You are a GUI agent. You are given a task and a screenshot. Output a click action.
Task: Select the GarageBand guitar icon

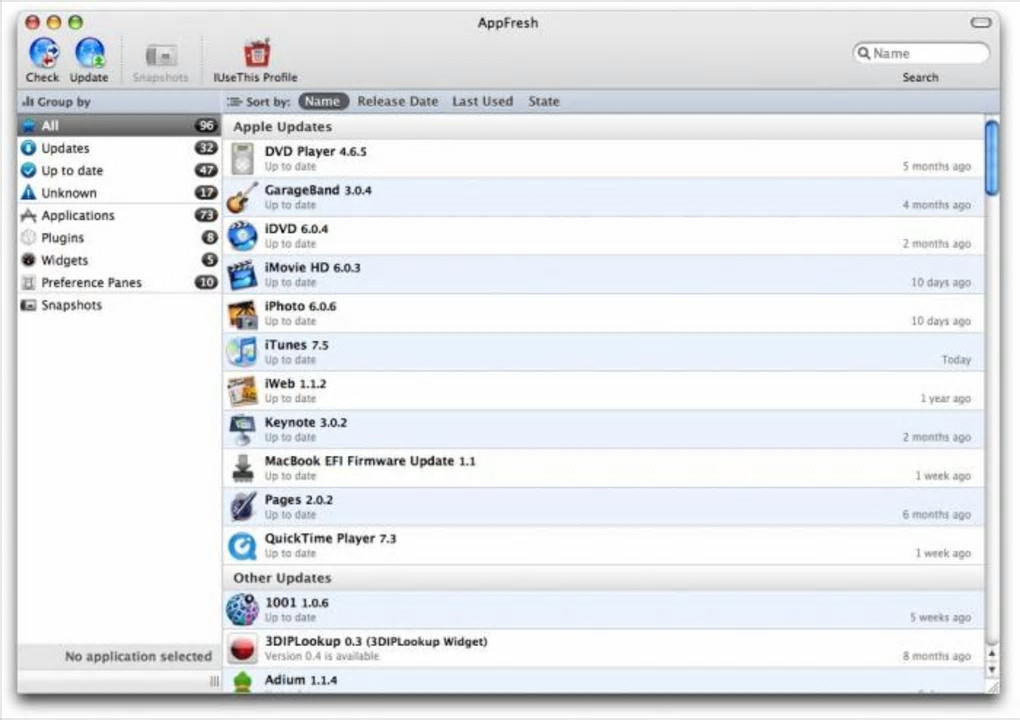[242, 197]
